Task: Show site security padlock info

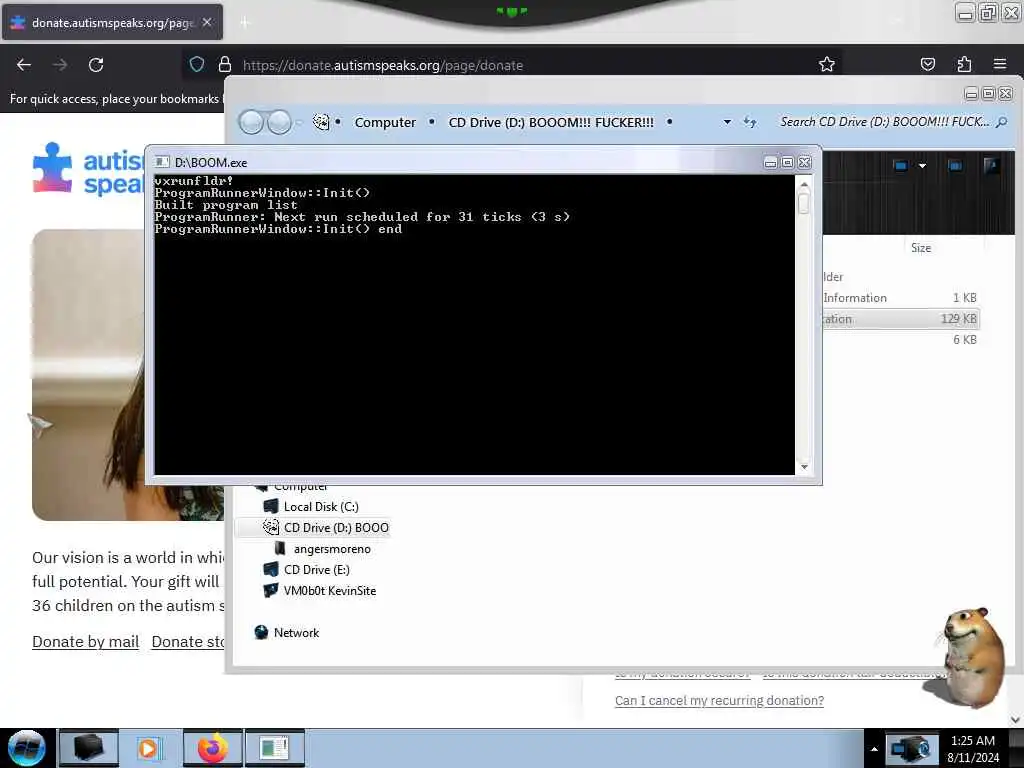Action: (x=225, y=65)
